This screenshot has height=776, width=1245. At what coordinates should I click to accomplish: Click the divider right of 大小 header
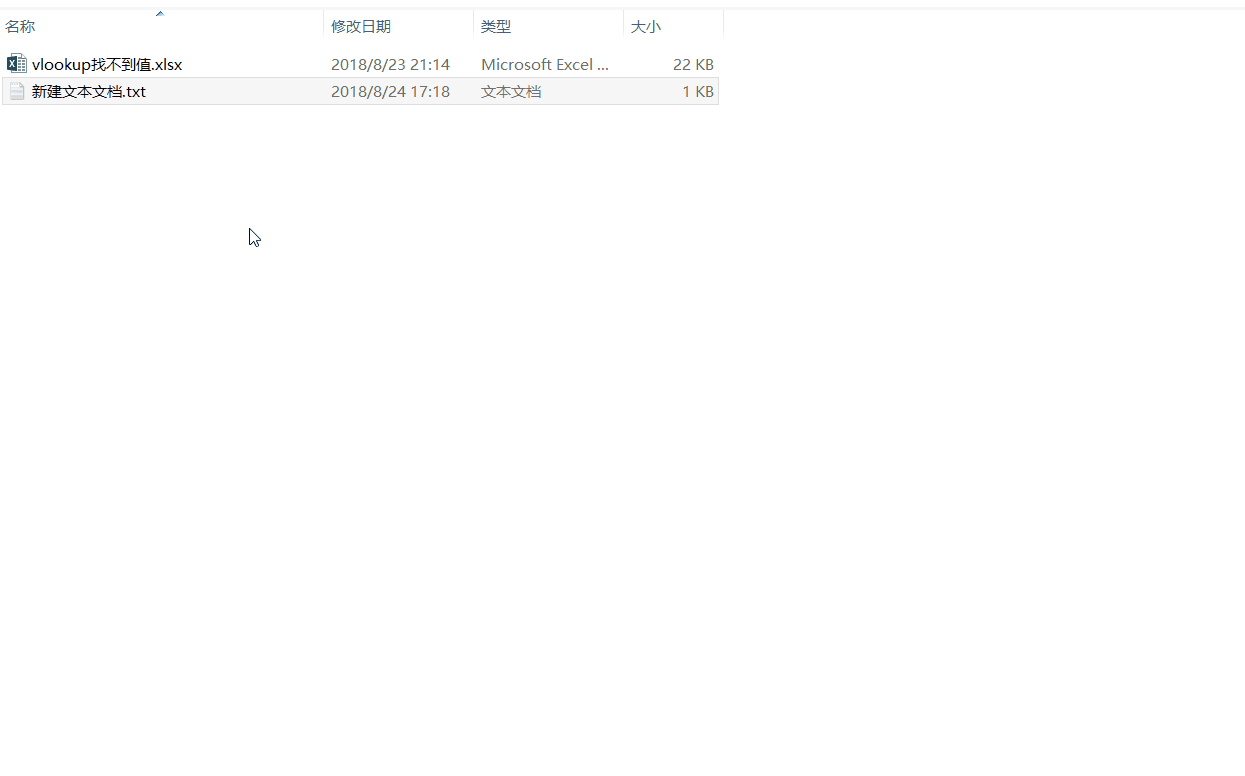tap(723, 26)
